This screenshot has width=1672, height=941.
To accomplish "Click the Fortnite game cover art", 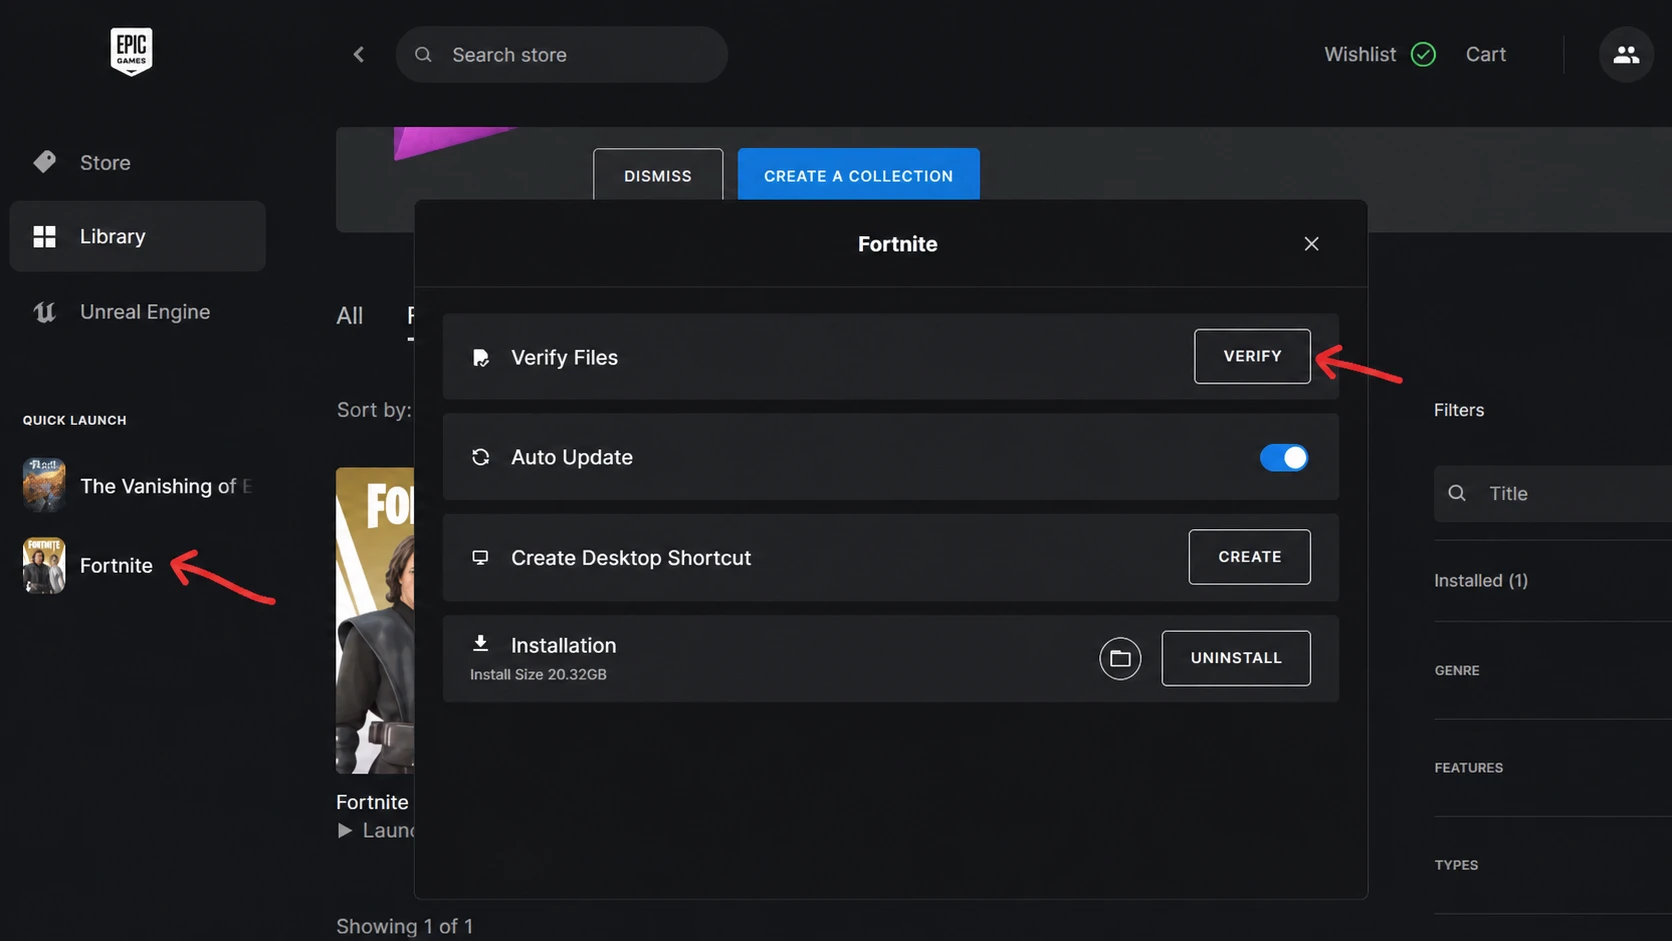I will [375, 620].
